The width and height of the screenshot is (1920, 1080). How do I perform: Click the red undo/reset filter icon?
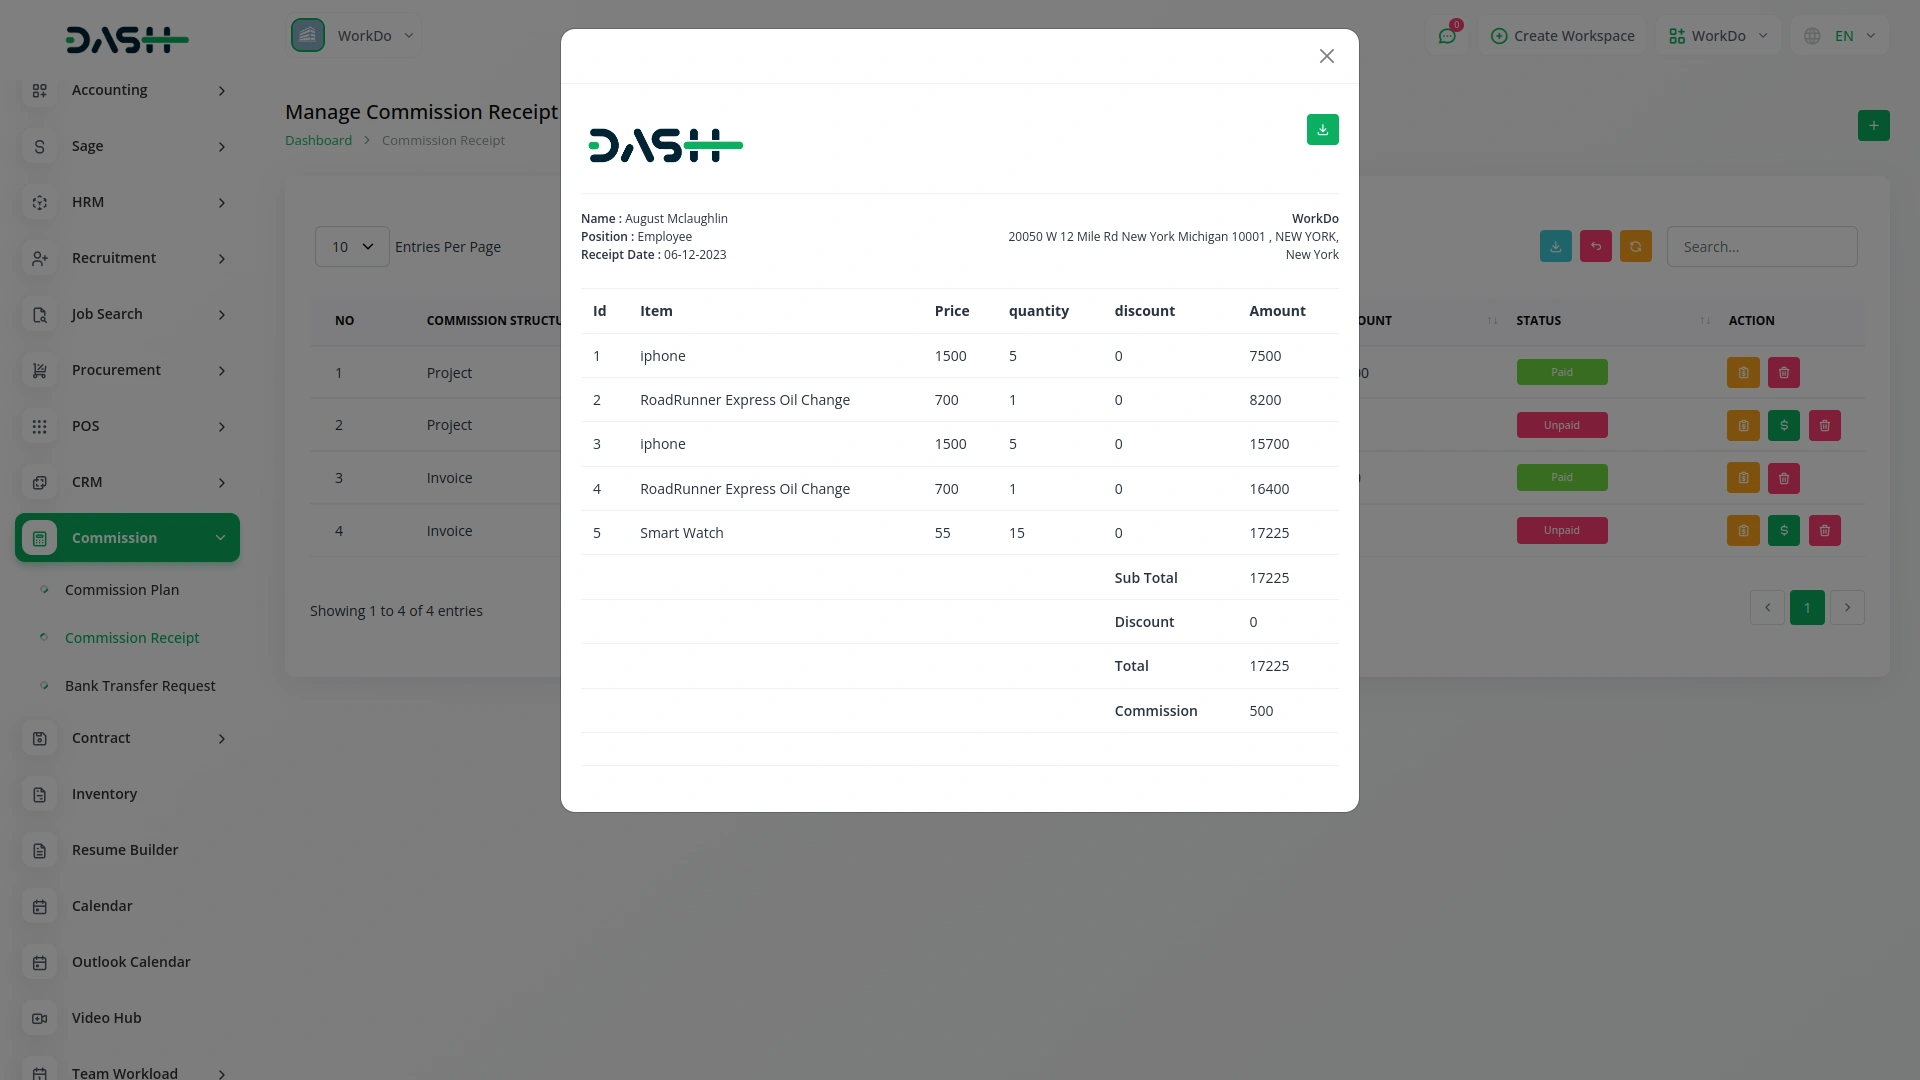pos(1595,246)
